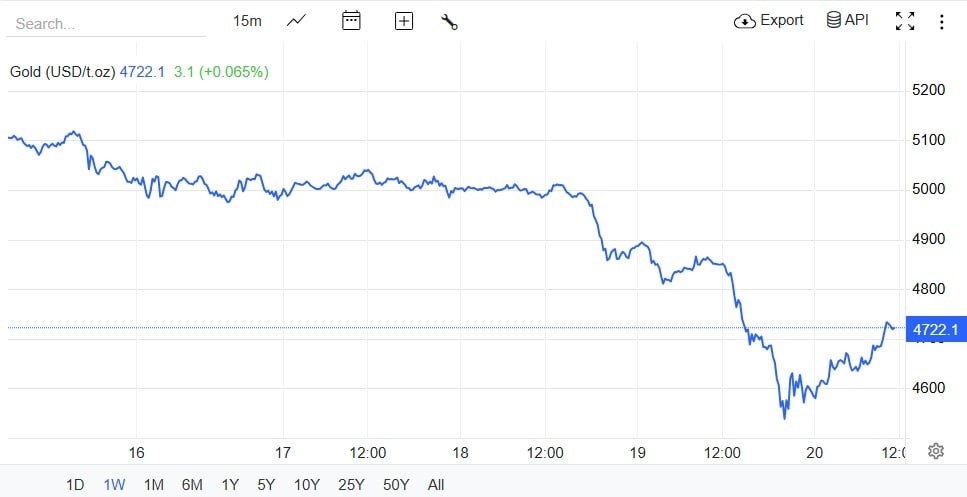Screen dimensions: 967x497
Task: Open the wrench tools icon
Action: point(449,21)
